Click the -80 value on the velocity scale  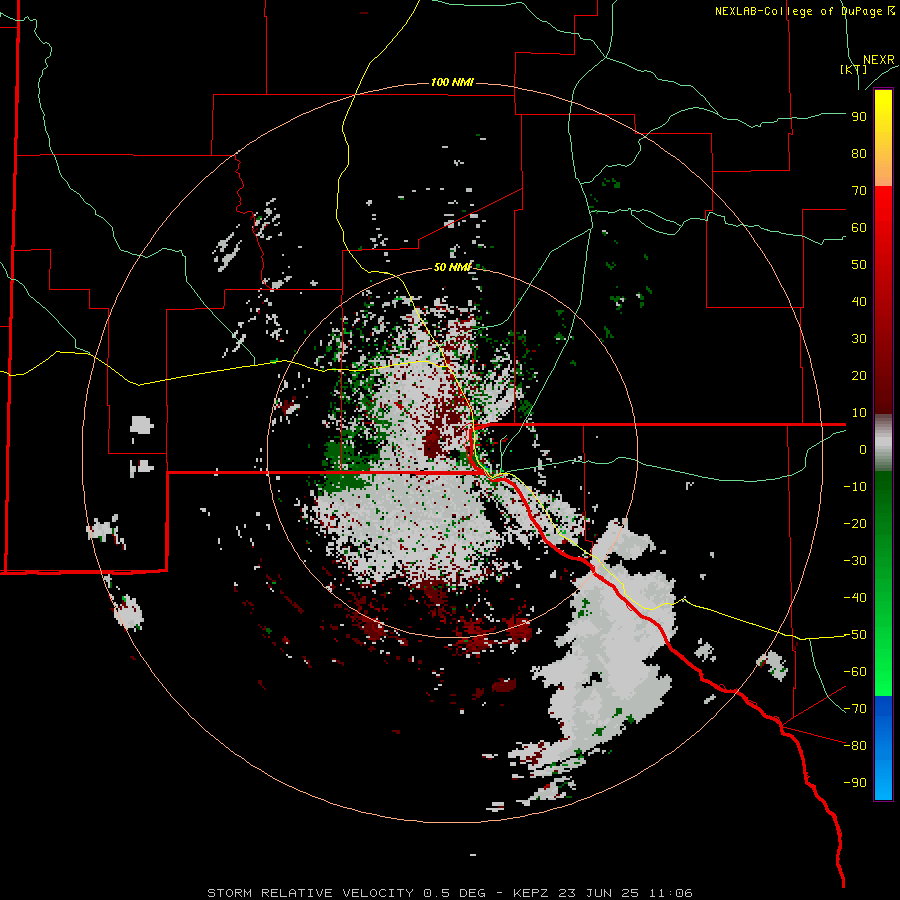855,746
